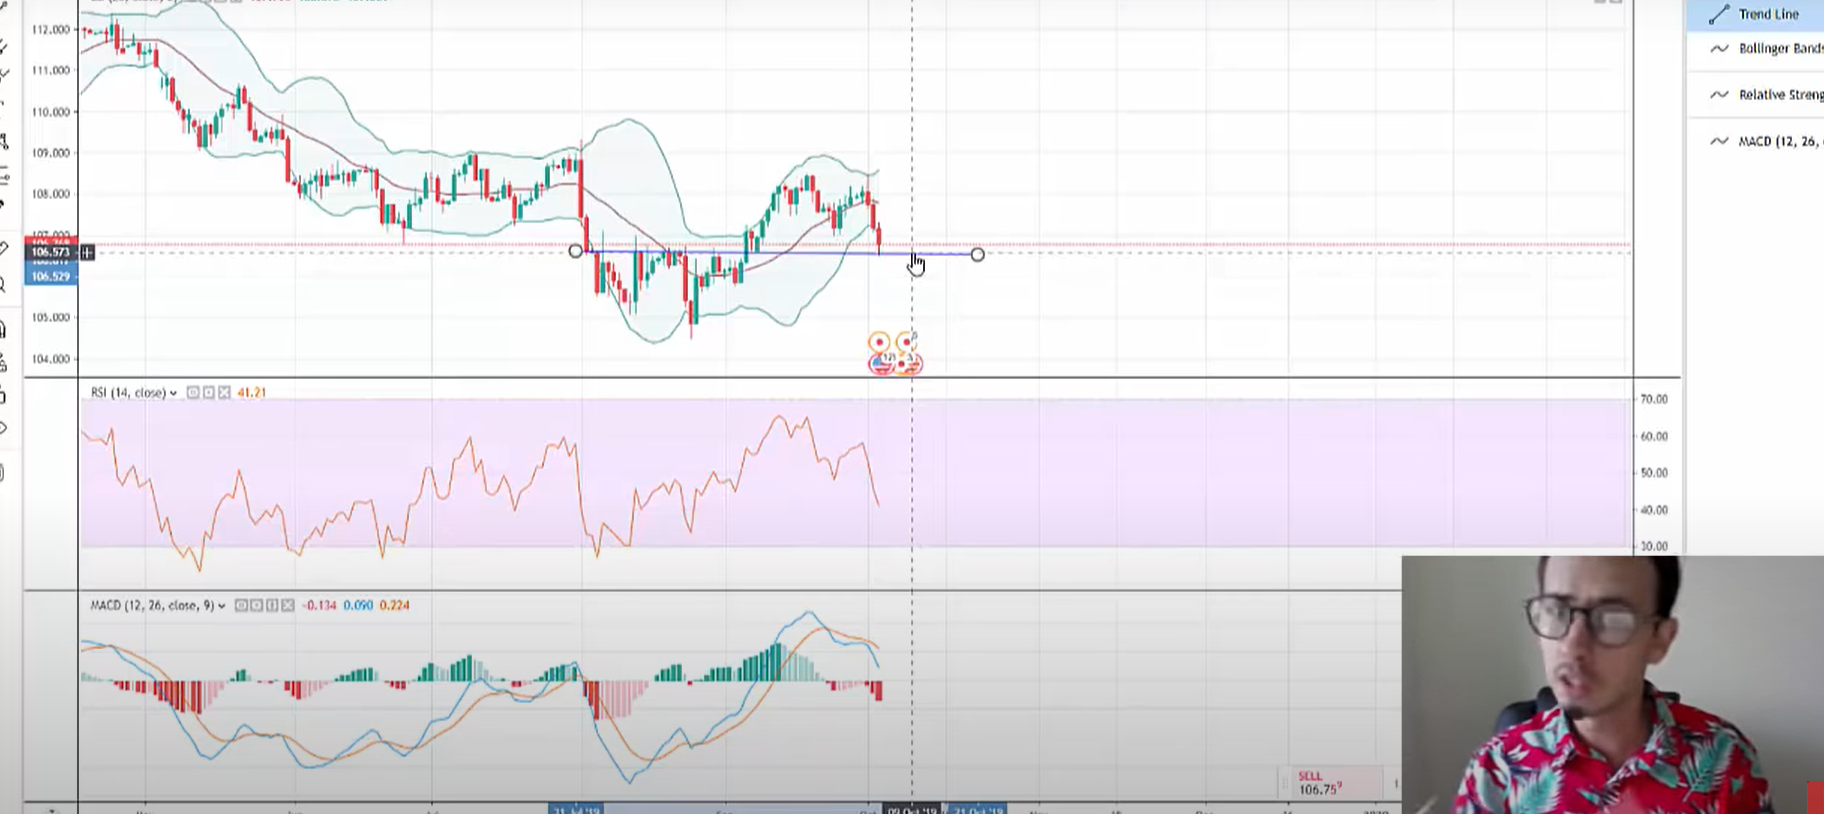Select Trend Line in object tree
Screen dimensions: 1824x814
(x=1767, y=14)
